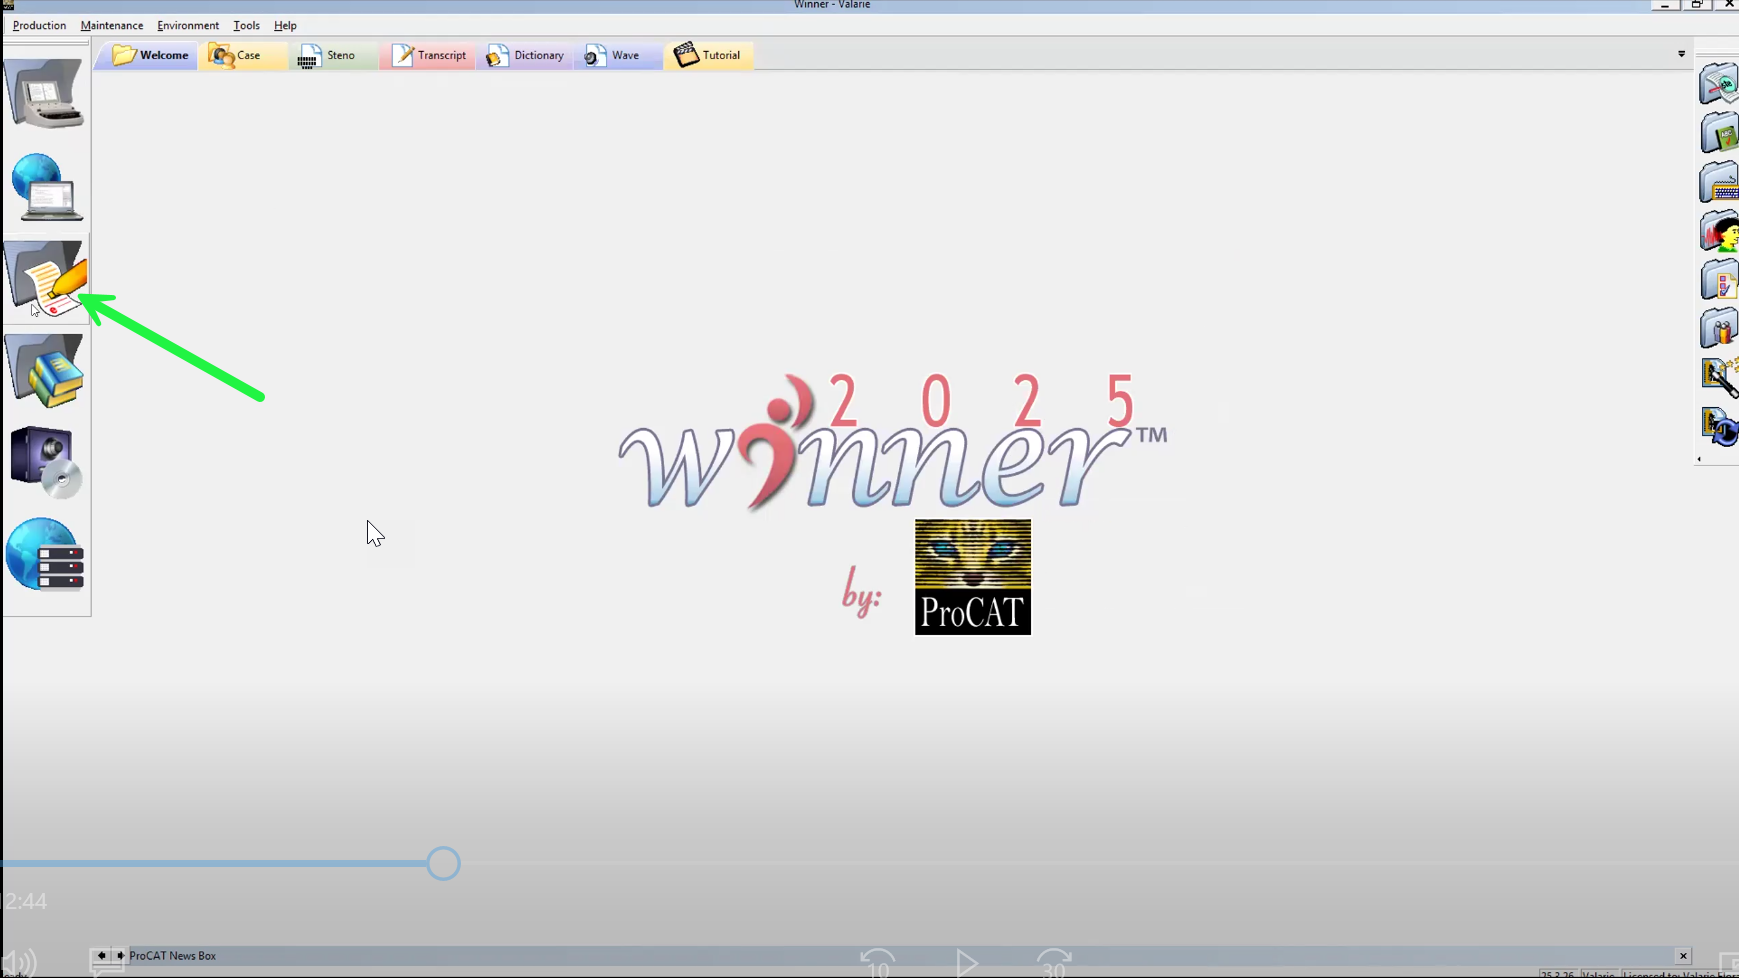
Task: Click the video play button
Action: coord(966,964)
